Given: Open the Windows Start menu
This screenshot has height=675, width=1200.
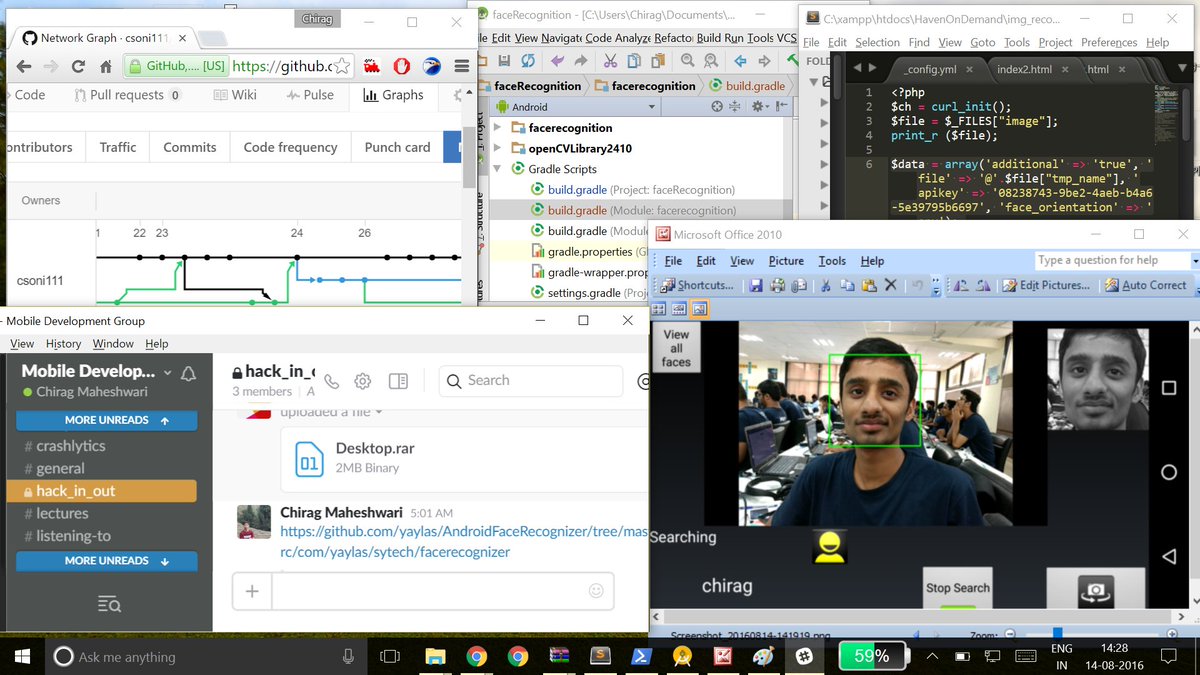Looking at the screenshot, I should (22, 657).
